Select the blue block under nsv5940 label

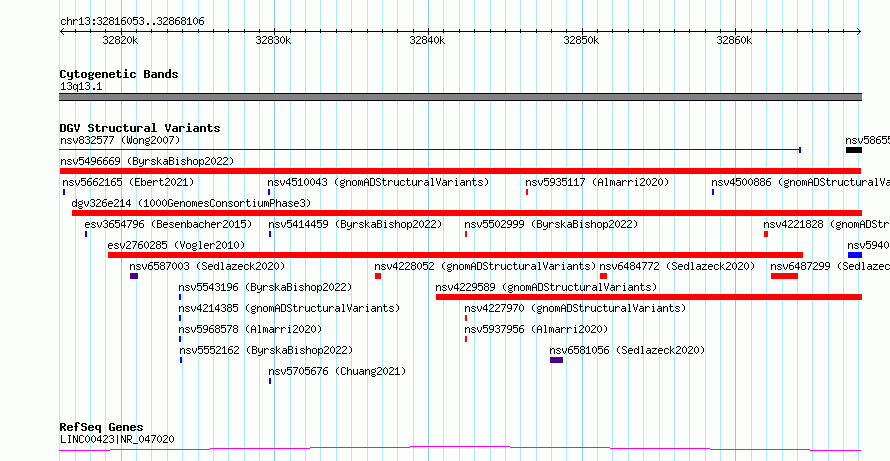tap(855, 255)
